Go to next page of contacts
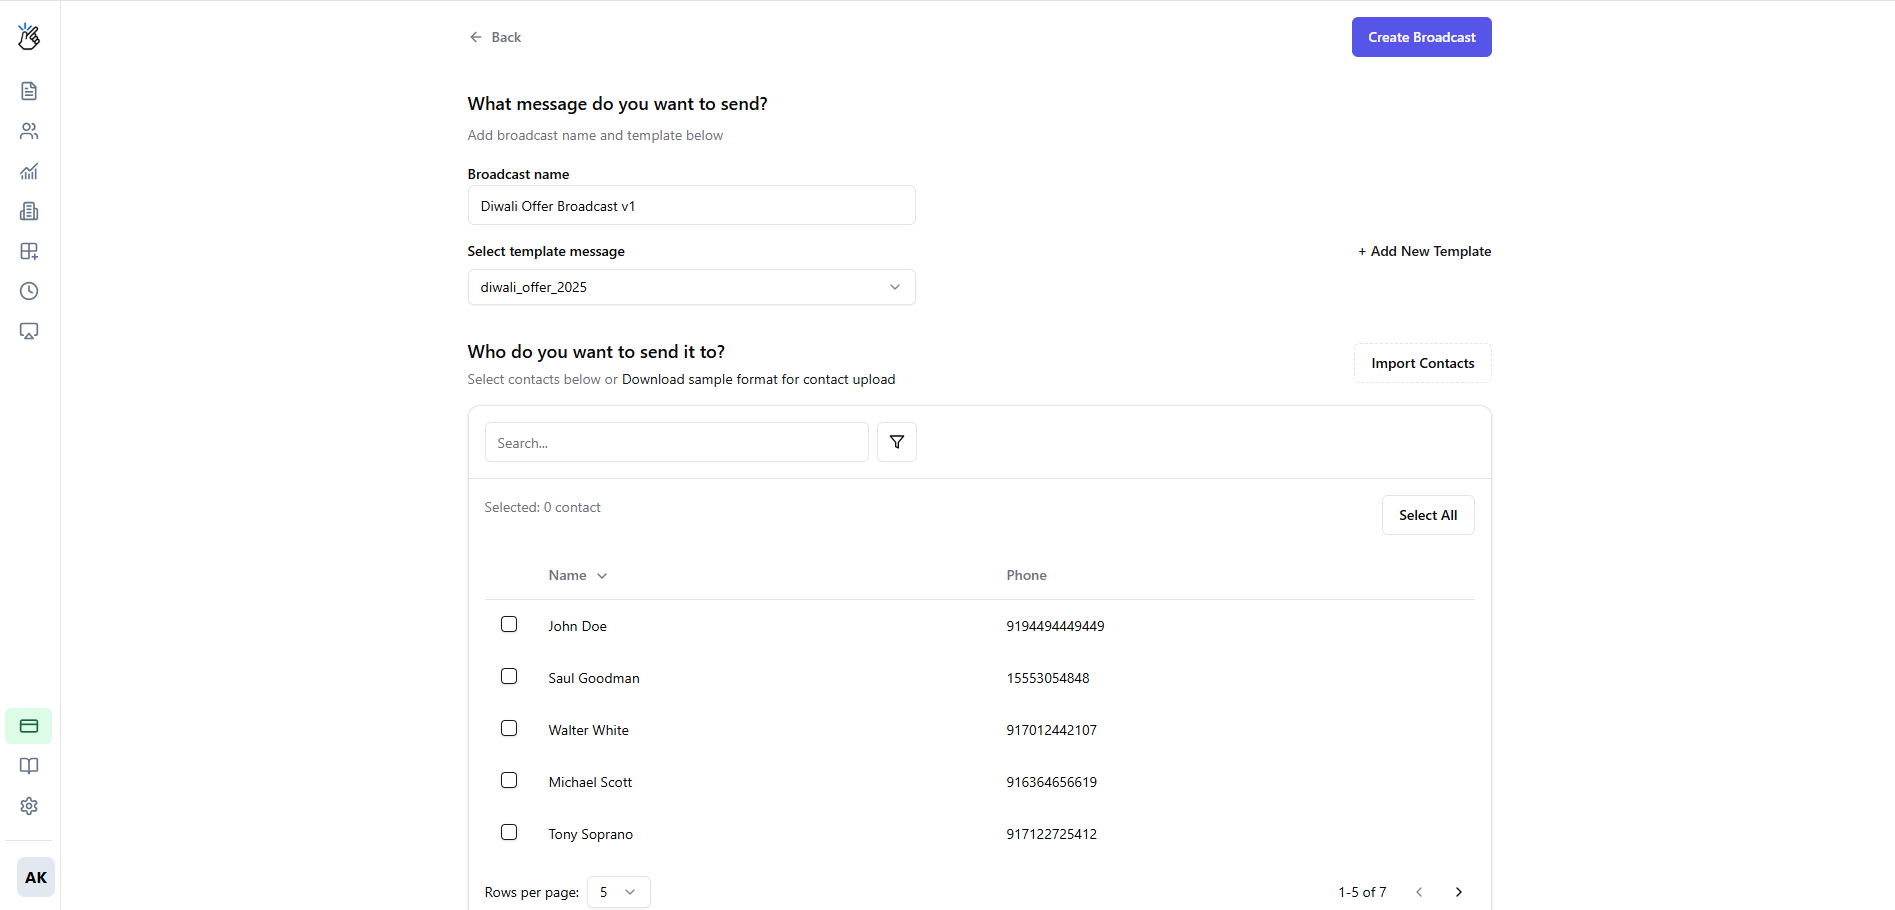 pyautogui.click(x=1458, y=892)
